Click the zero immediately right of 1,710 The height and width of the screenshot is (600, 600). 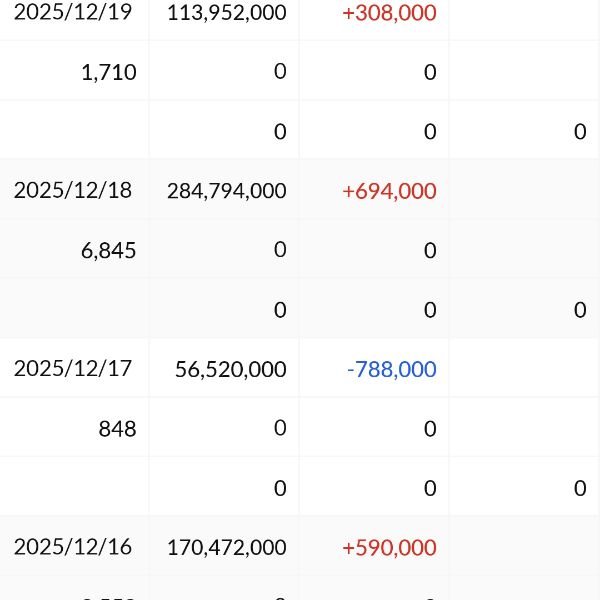[280, 71]
